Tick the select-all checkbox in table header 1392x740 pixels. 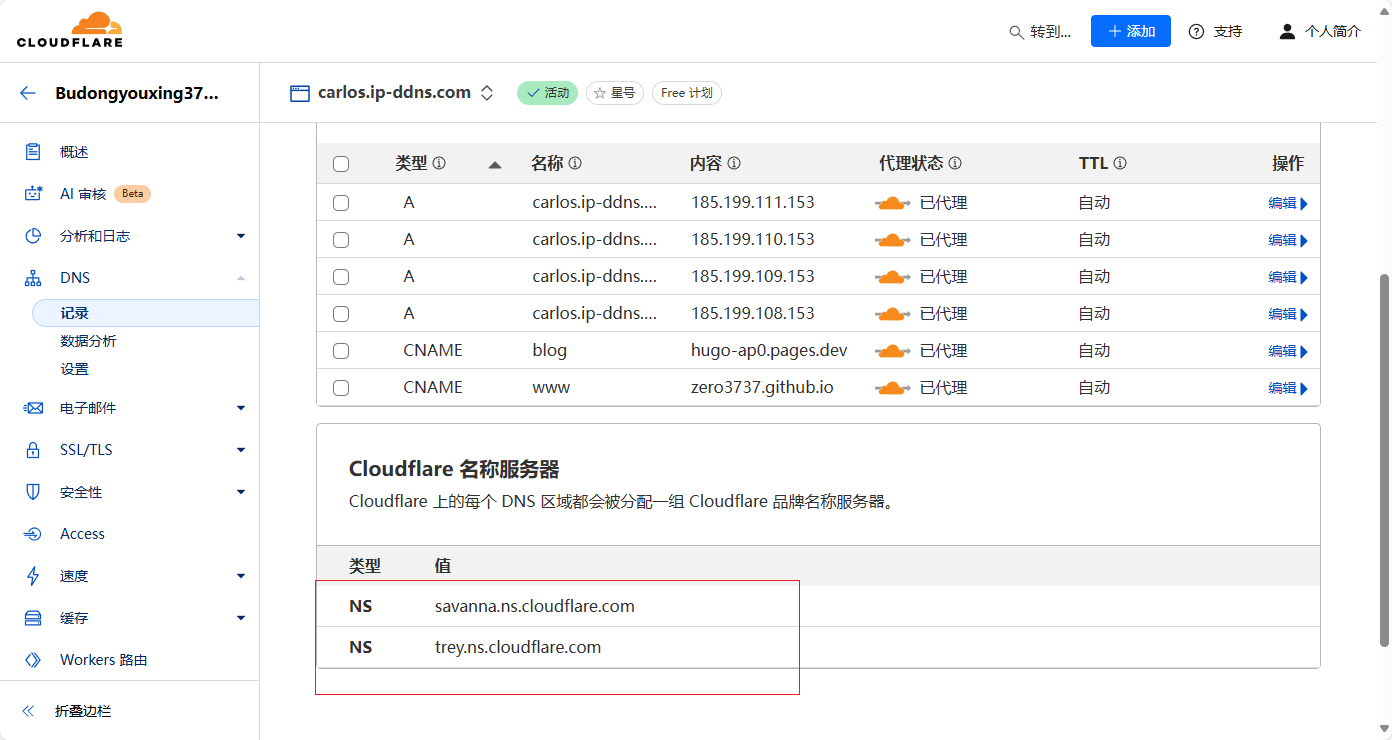tap(341, 164)
